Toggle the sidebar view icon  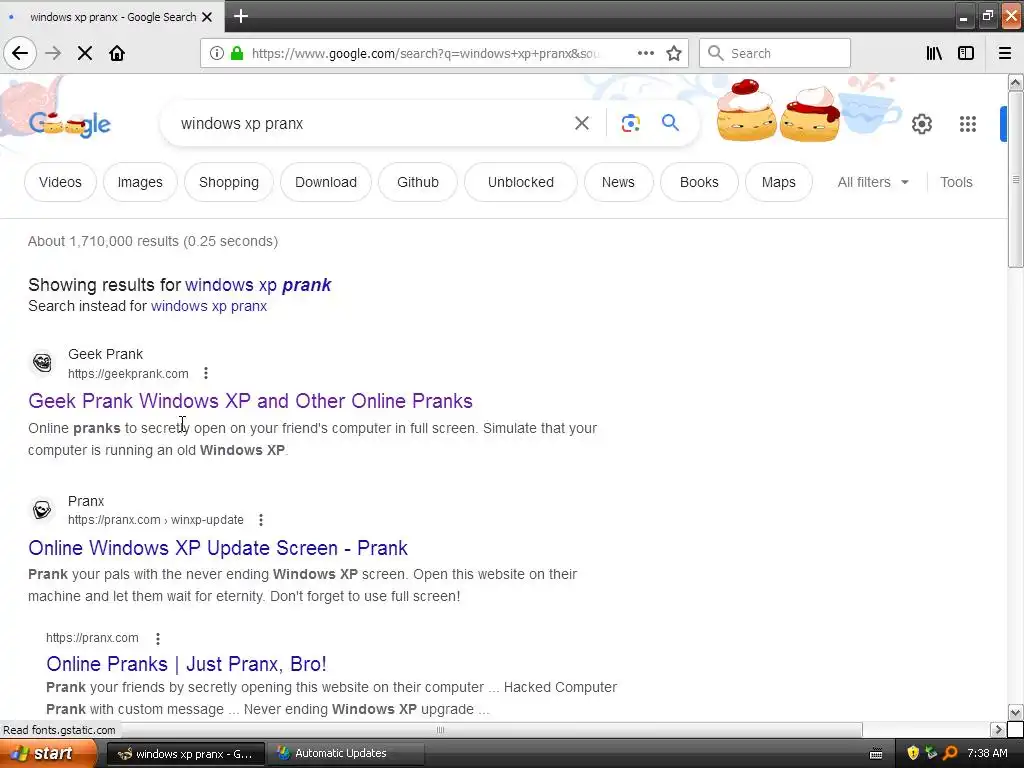coord(966,53)
